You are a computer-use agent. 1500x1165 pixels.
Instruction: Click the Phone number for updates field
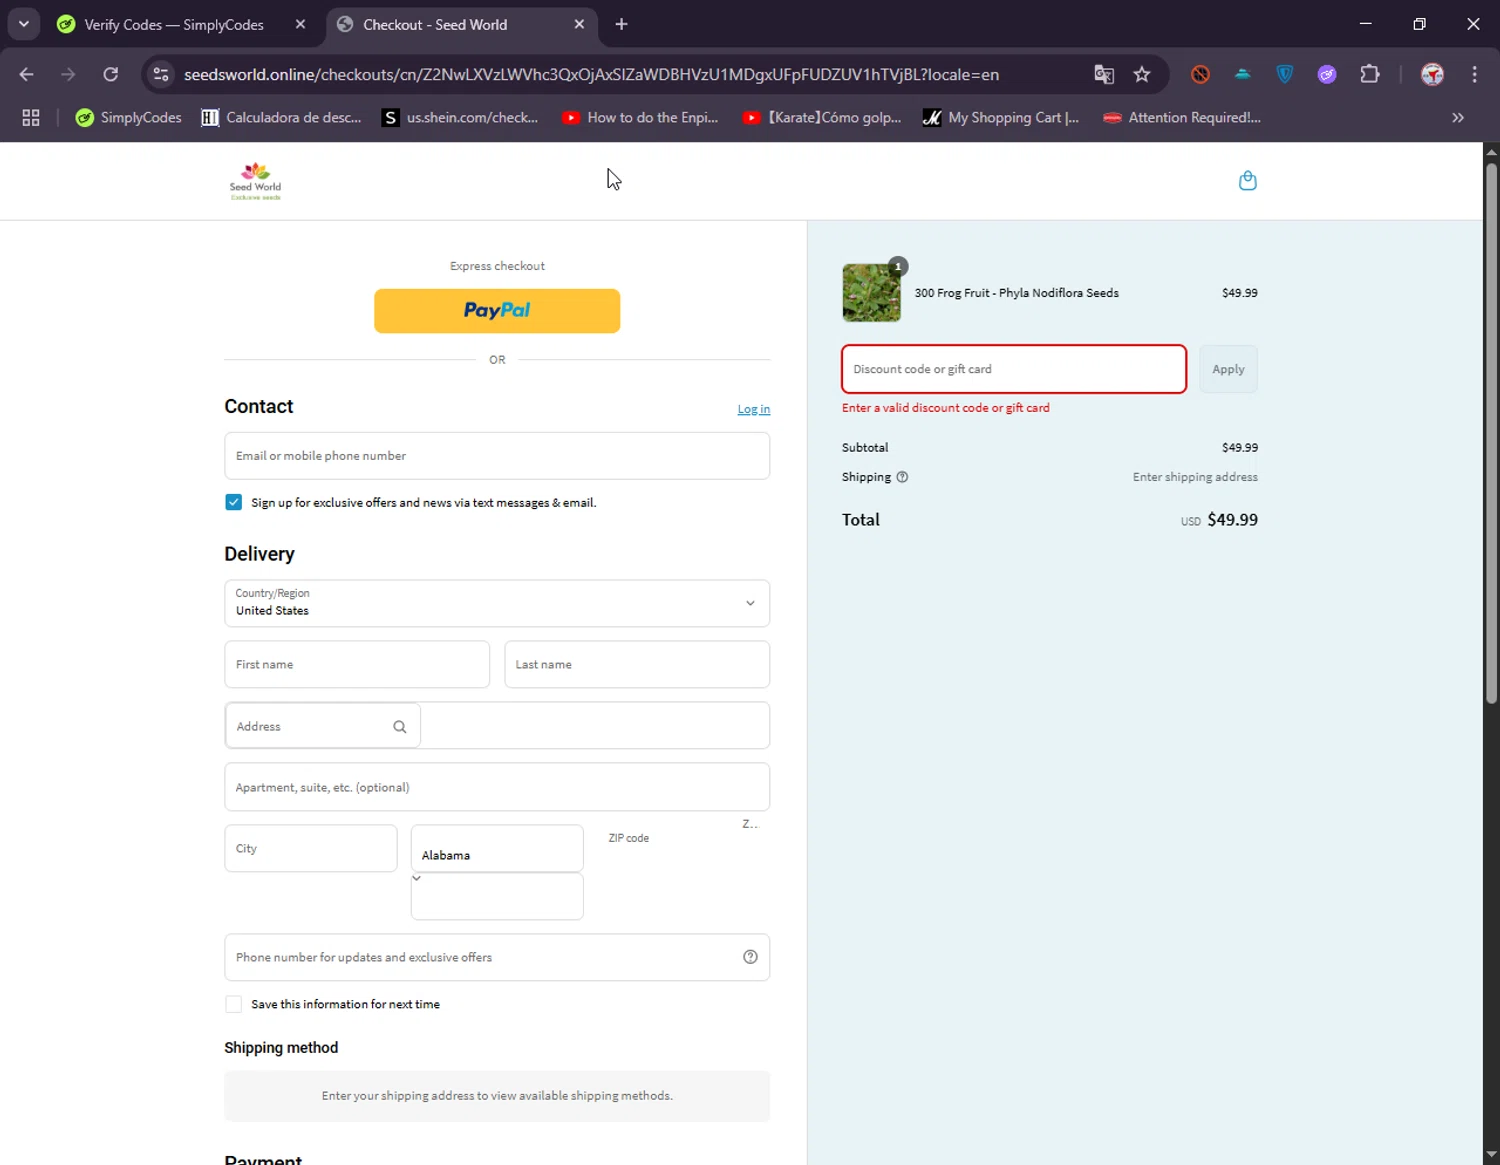coord(497,957)
